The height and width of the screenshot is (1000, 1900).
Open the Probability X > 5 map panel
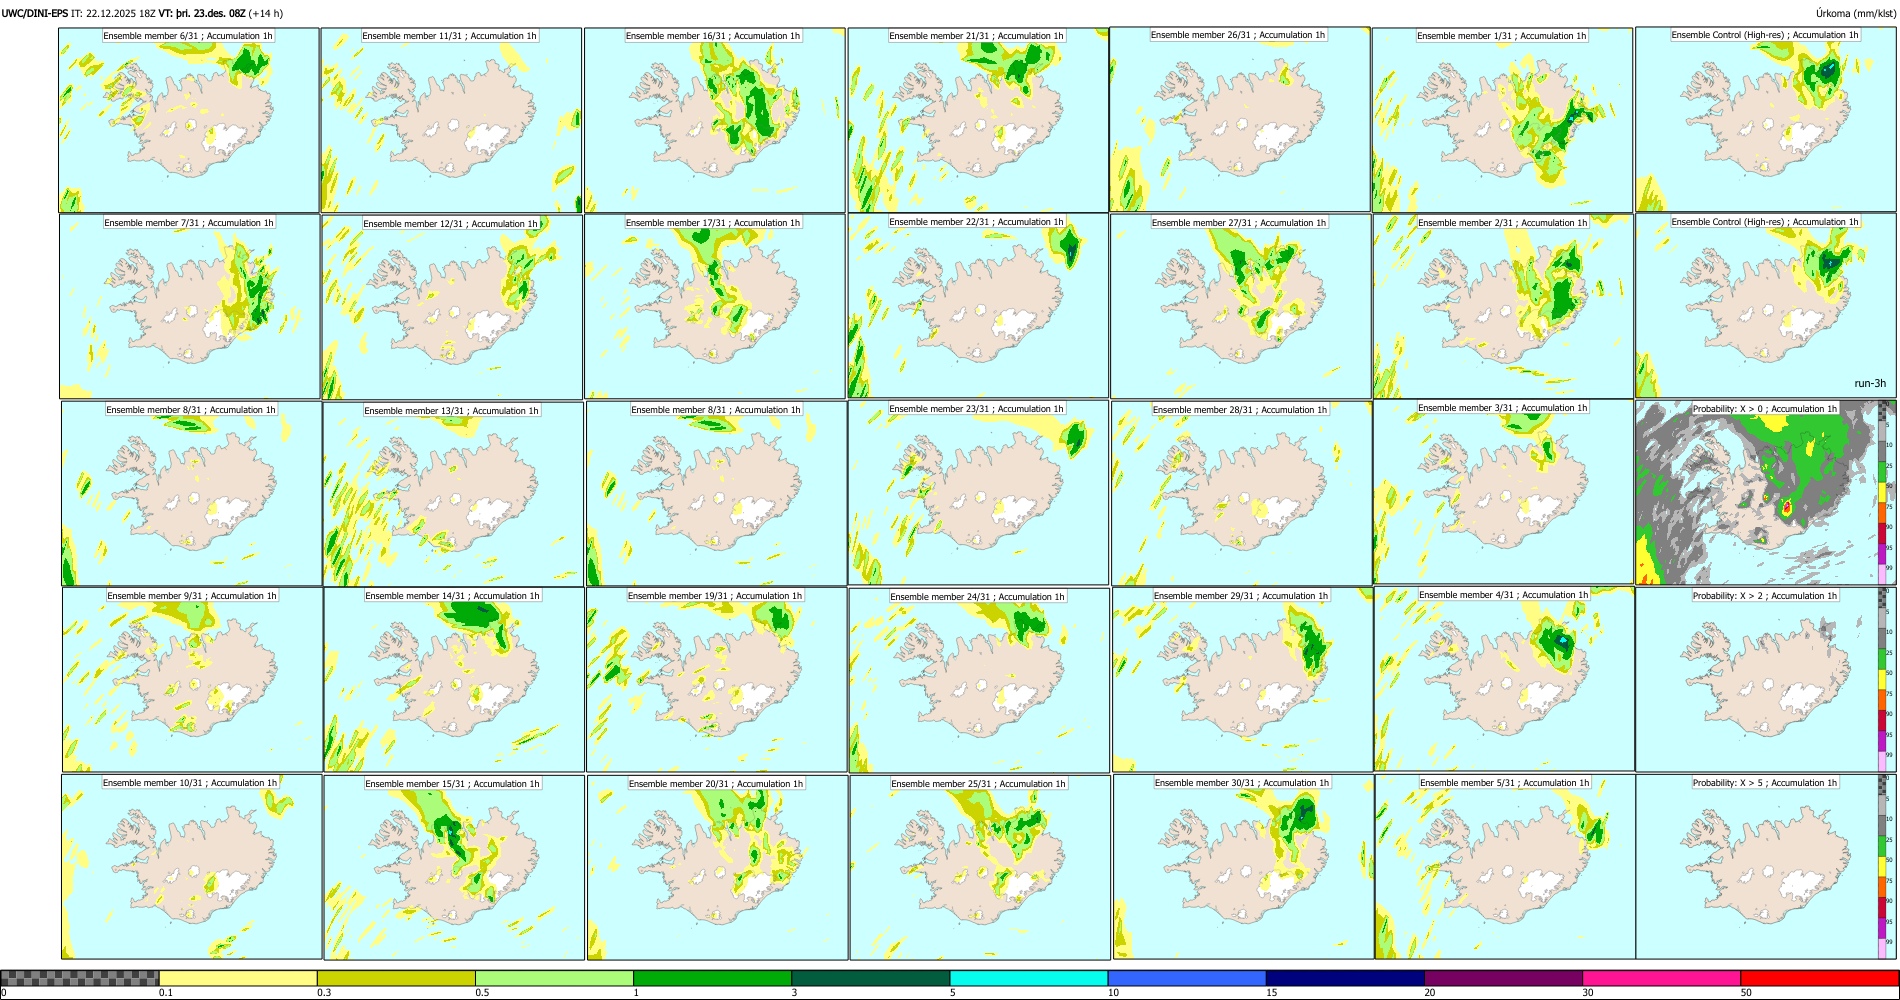pos(1766,867)
